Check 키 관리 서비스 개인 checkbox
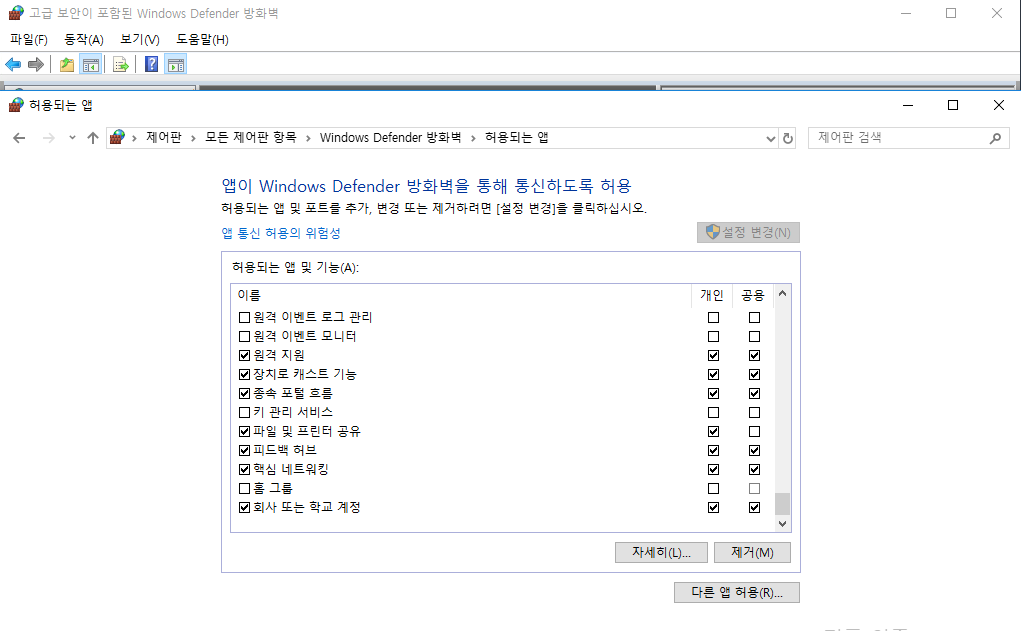Viewport: 1021px width, 631px height. point(714,412)
